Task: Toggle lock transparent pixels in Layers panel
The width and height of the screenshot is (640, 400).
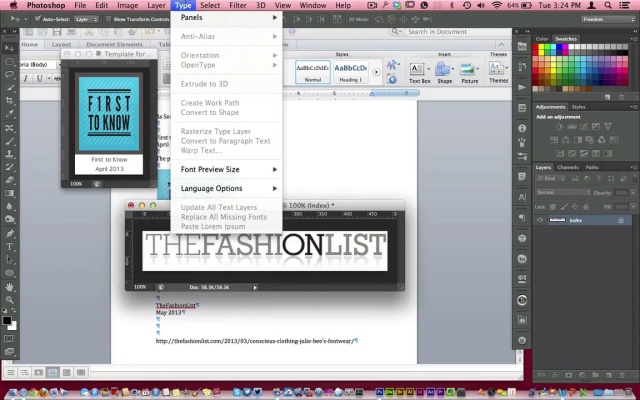Action: coord(552,207)
